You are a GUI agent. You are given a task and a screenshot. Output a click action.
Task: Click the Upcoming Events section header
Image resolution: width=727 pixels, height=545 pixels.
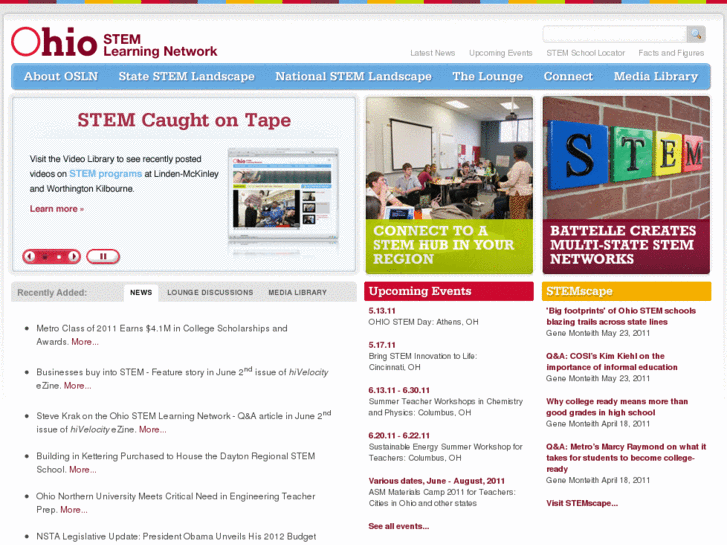click(x=449, y=291)
